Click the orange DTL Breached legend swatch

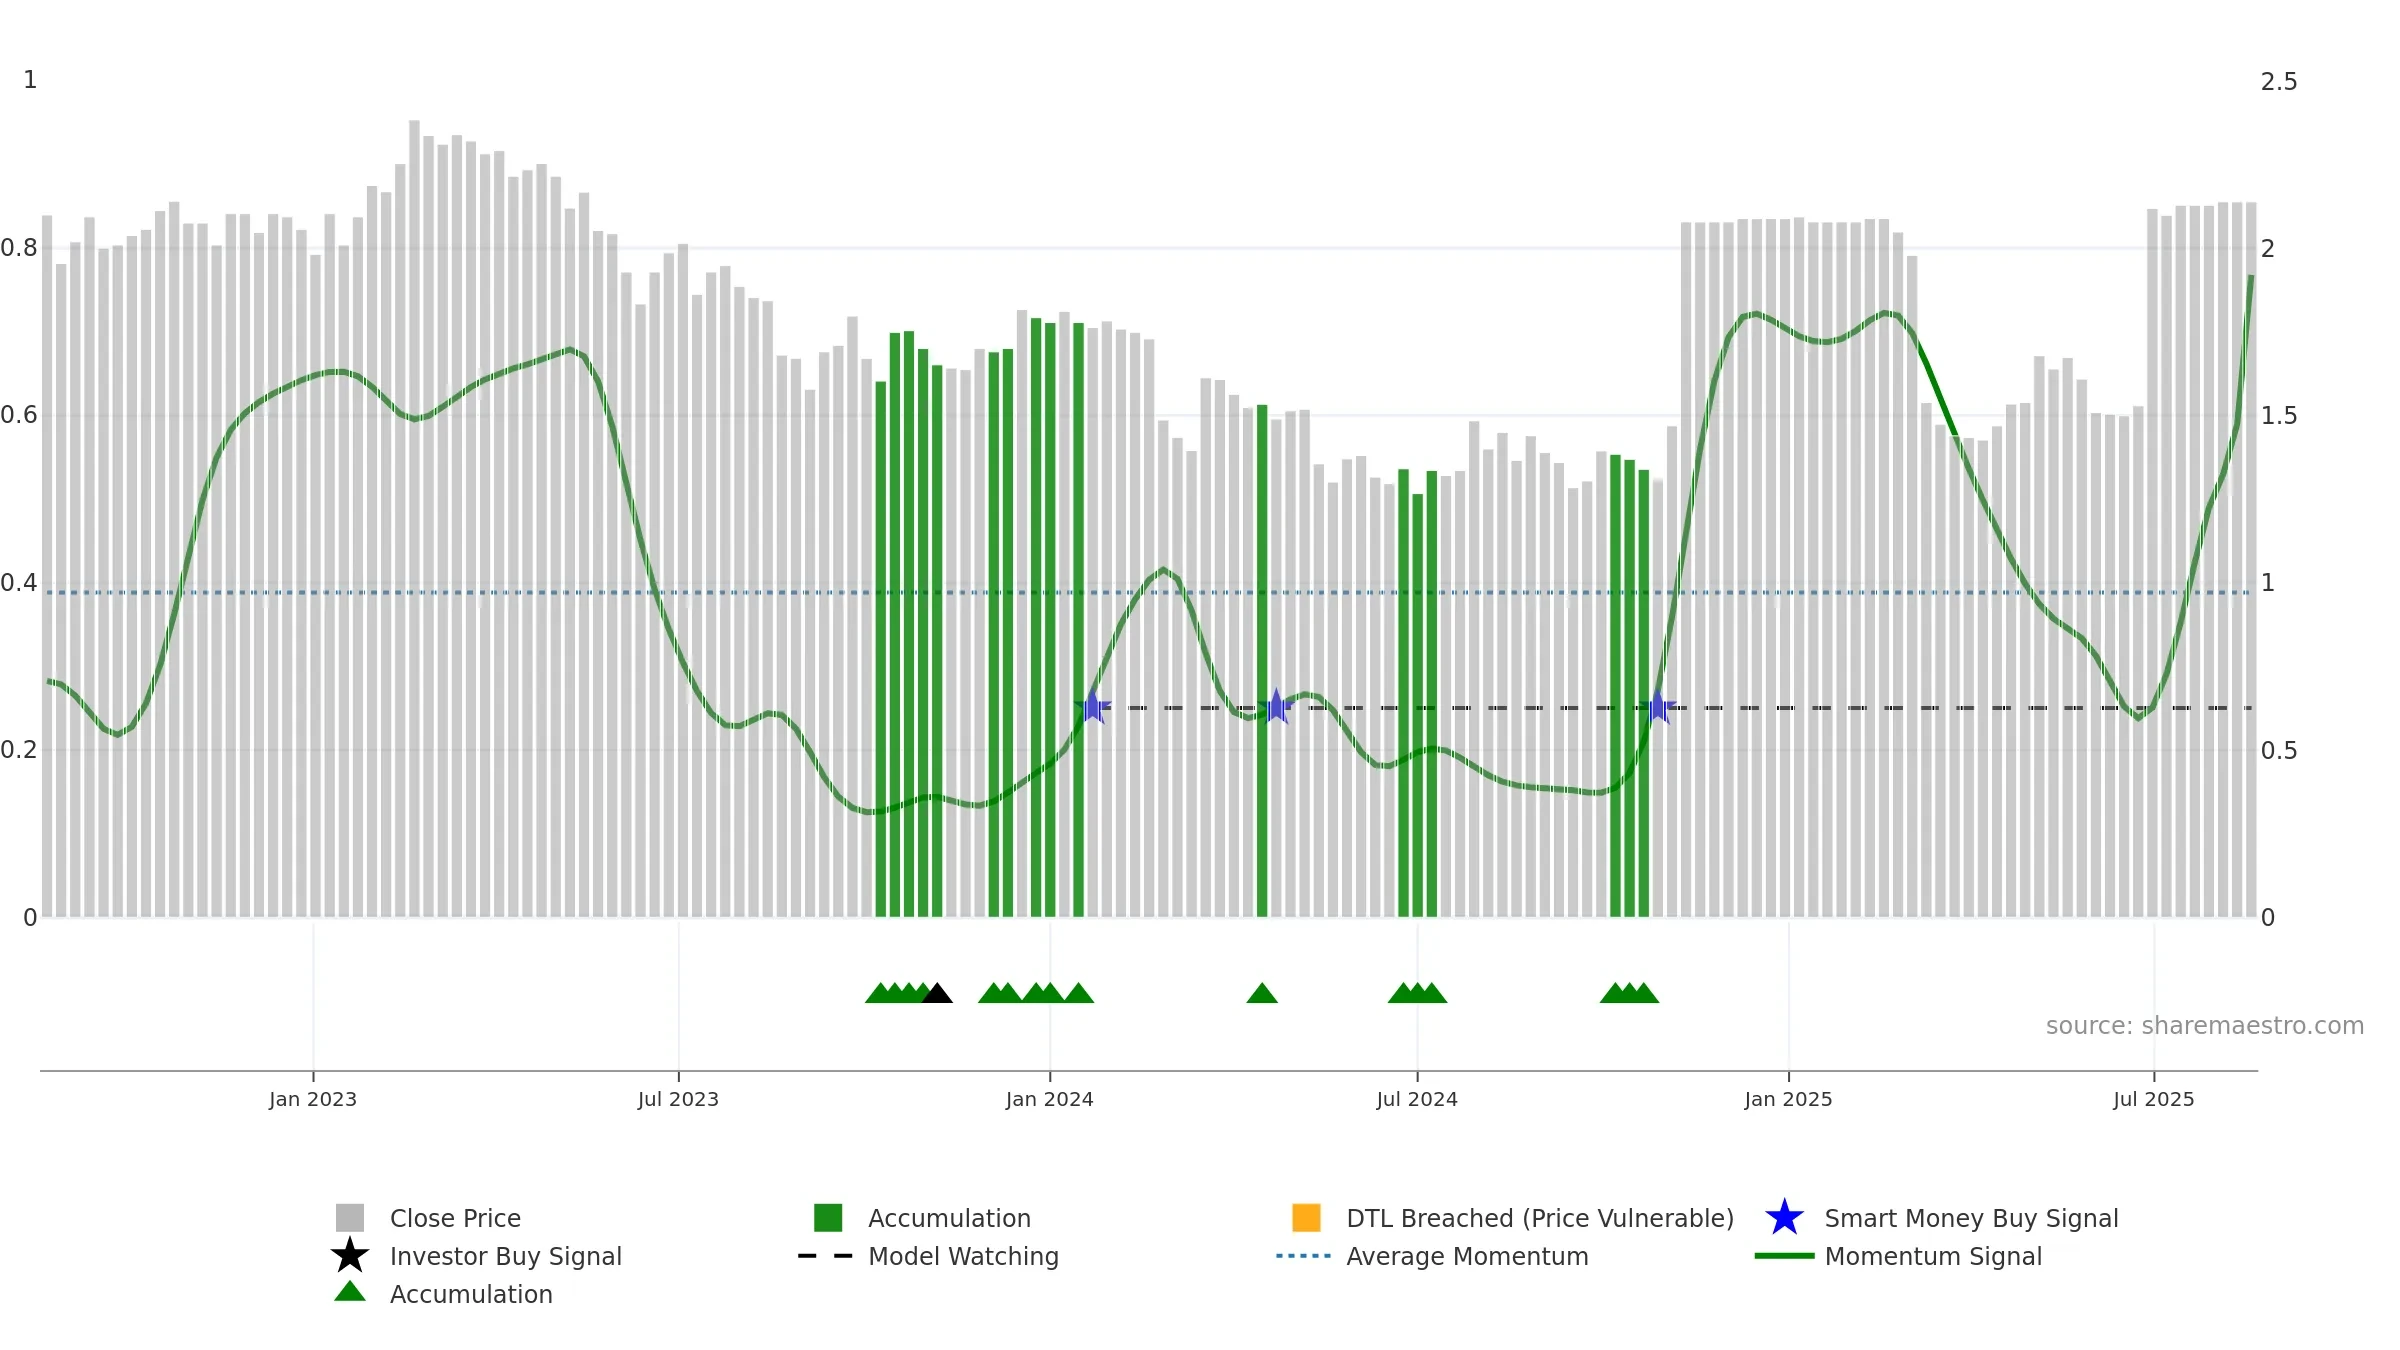click(x=1306, y=1217)
